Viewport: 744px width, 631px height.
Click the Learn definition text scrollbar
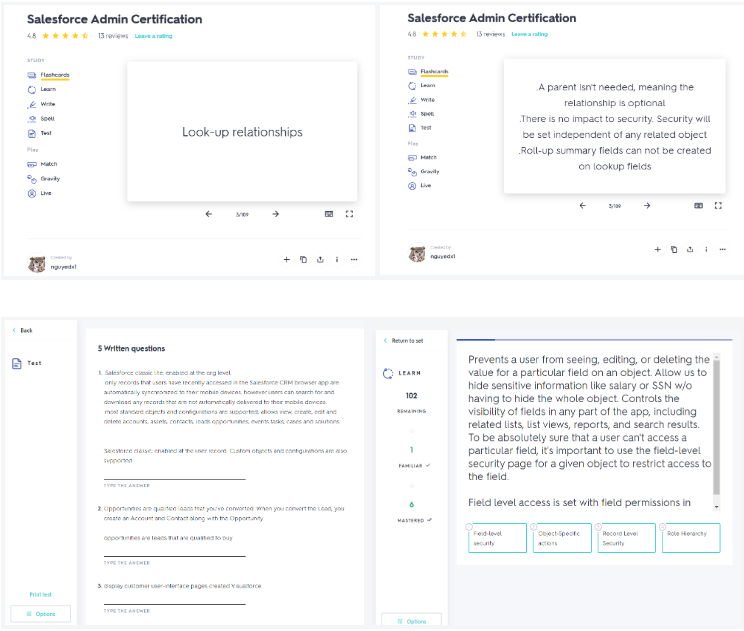[x=716, y=427]
